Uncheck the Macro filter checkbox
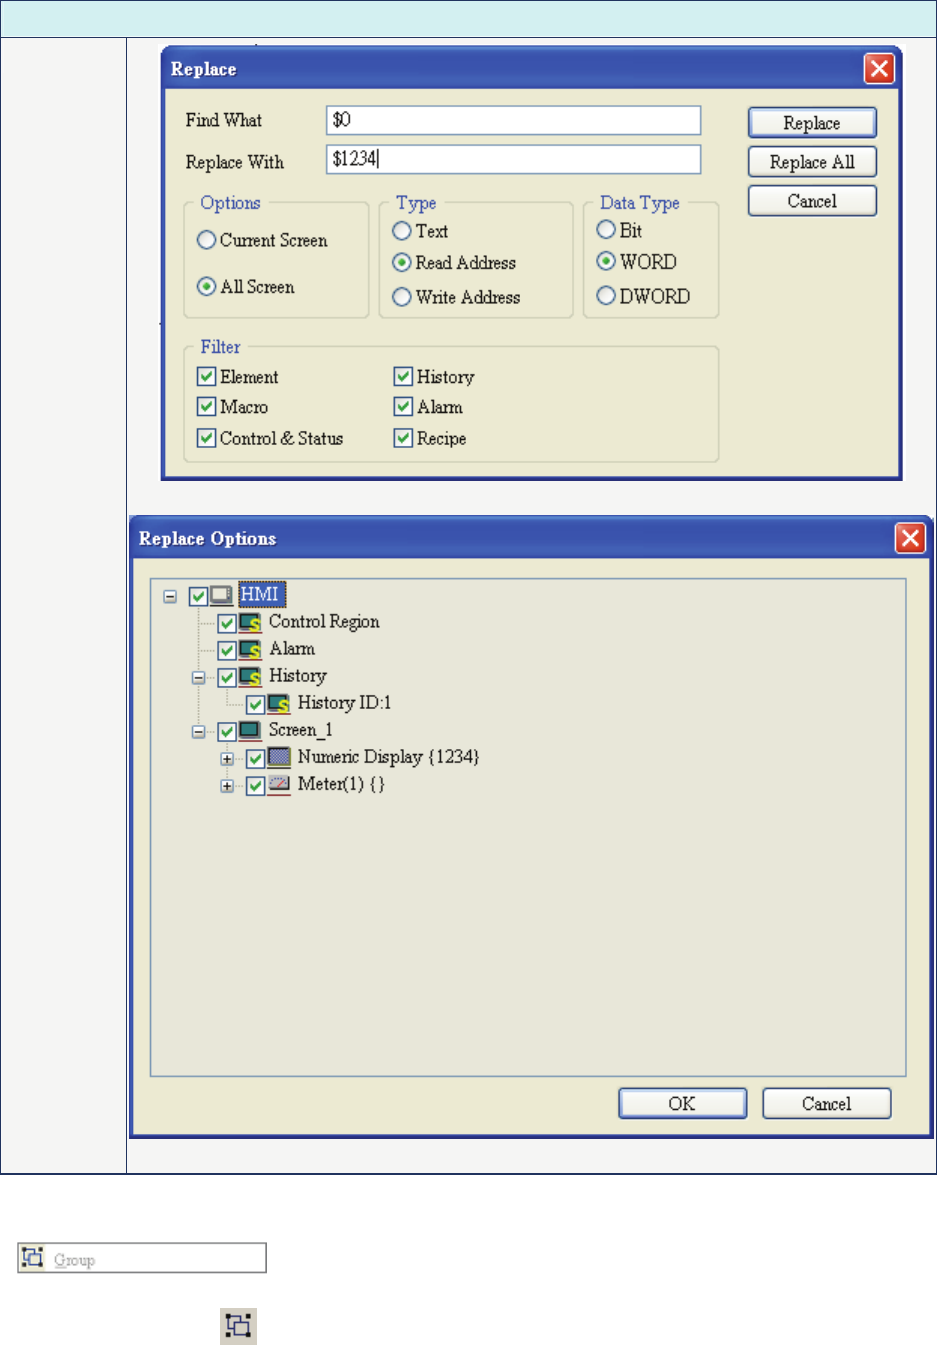The width and height of the screenshot is (937, 1345). tap(207, 406)
